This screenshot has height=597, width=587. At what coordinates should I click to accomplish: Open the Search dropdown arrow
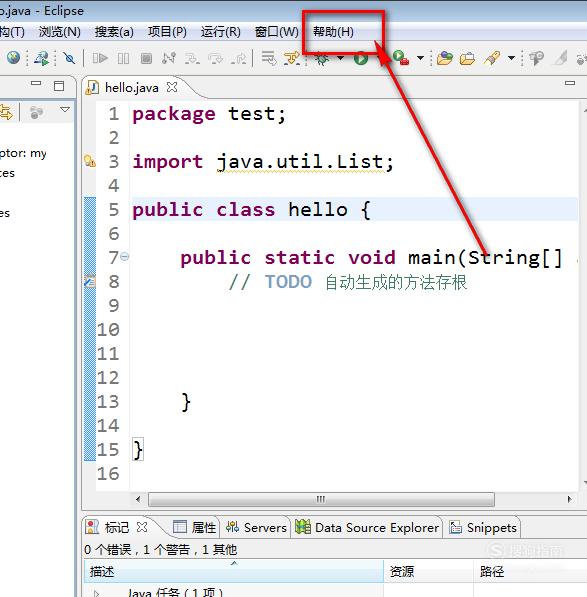point(512,58)
